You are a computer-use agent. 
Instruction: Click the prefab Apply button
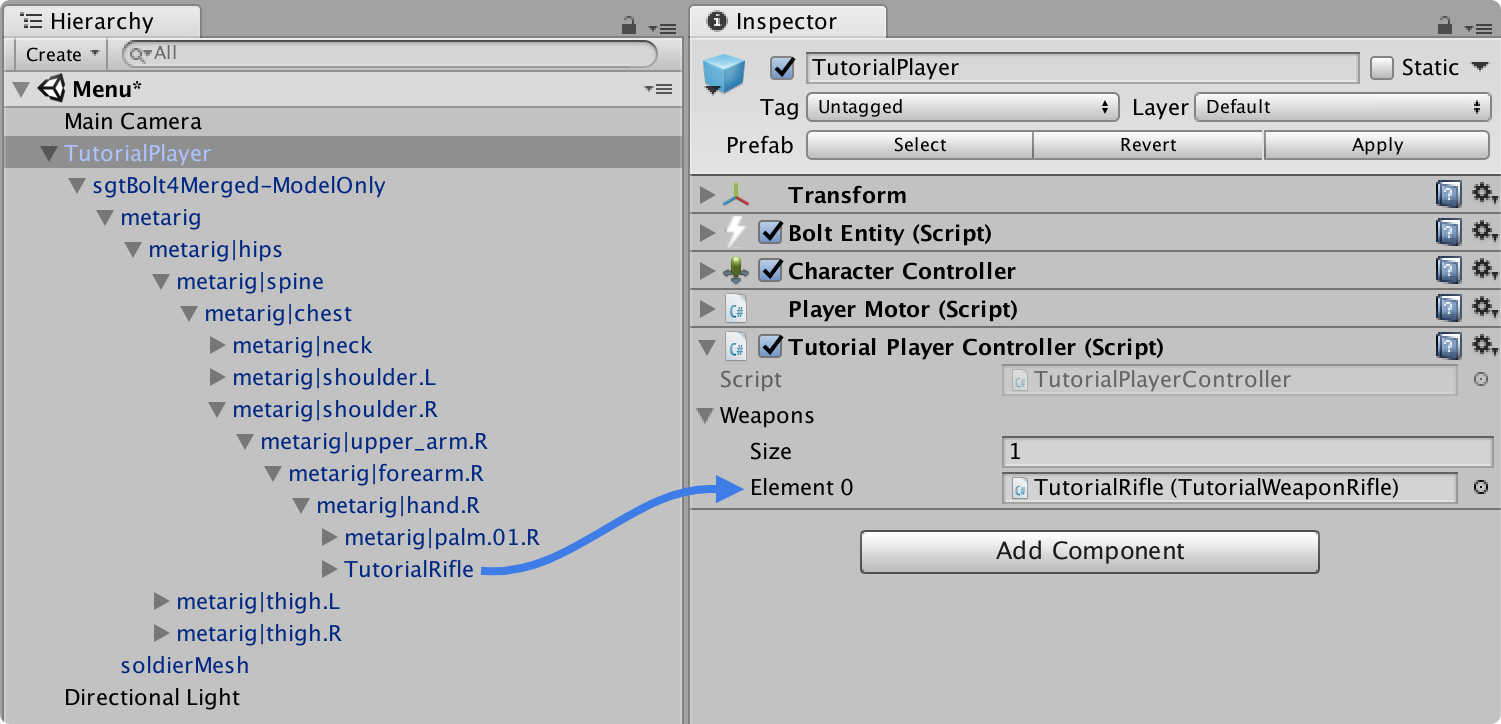(1377, 145)
